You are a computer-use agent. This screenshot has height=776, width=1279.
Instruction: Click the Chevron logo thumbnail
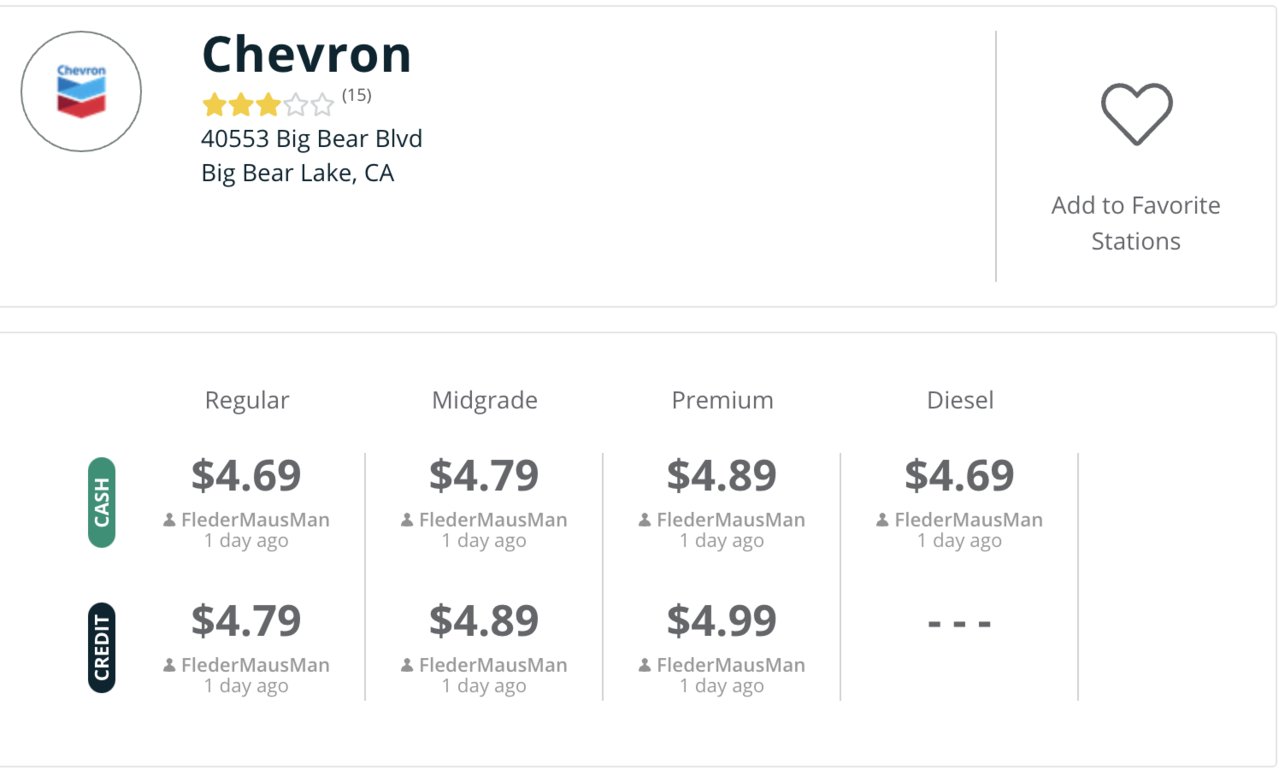pyautogui.click(x=81, y=91)
